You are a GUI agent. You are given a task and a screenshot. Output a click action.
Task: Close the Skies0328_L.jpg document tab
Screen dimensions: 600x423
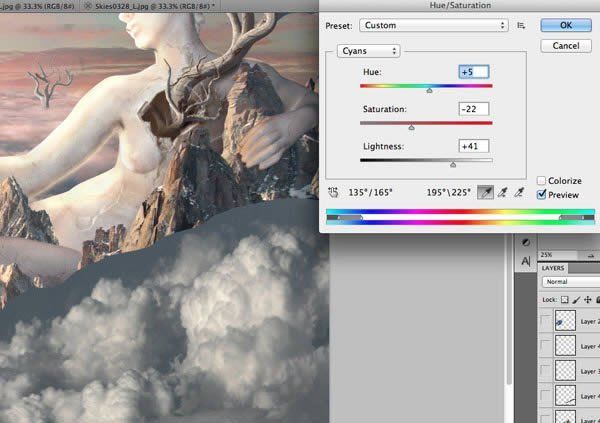(88, 6)
